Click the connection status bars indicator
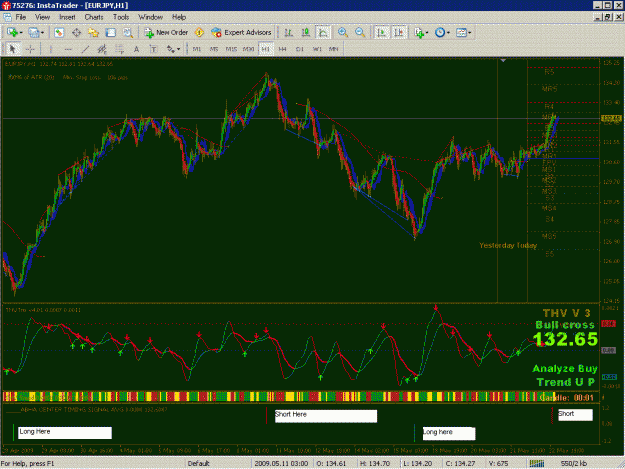Screen dimensions: 625x469 tap(537, 463)
